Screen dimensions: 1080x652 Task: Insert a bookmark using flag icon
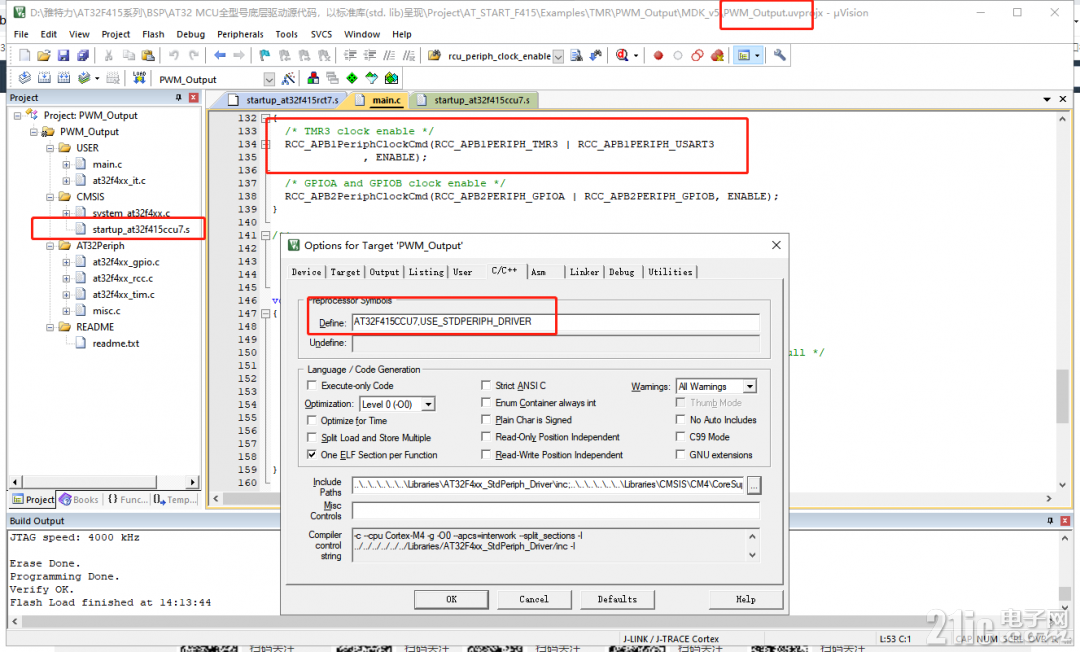tap(264, 56)
